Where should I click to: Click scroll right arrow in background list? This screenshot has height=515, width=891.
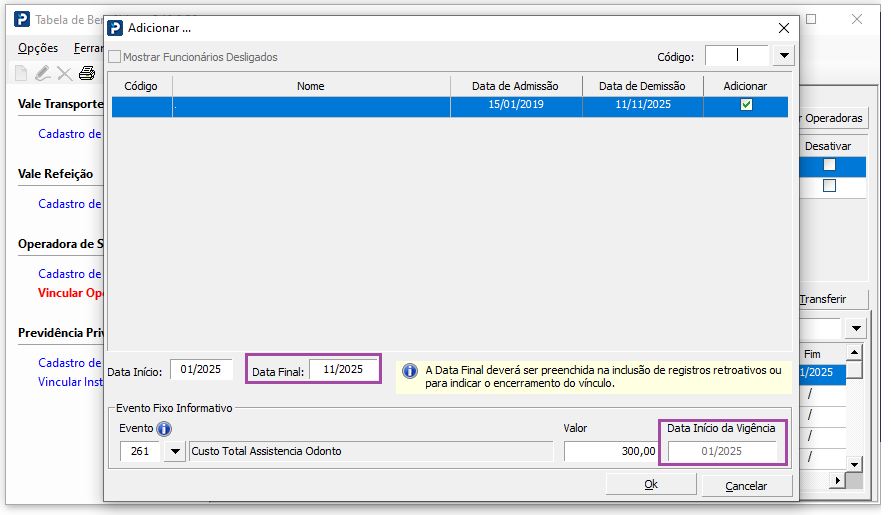coord(837,481)
